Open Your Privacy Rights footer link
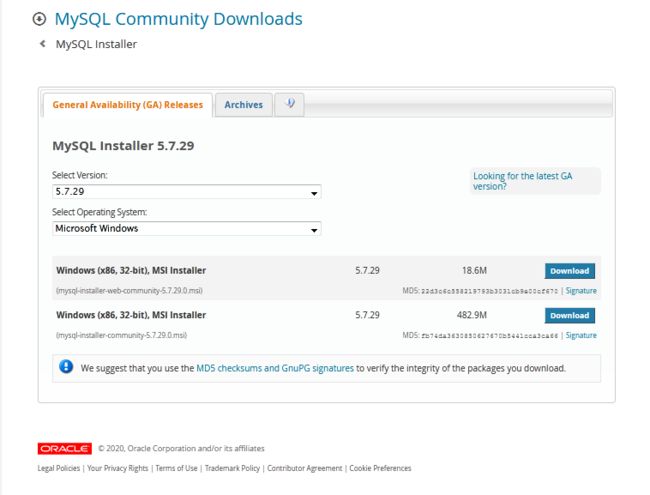650x495 pixels. (x=117, y=468)
